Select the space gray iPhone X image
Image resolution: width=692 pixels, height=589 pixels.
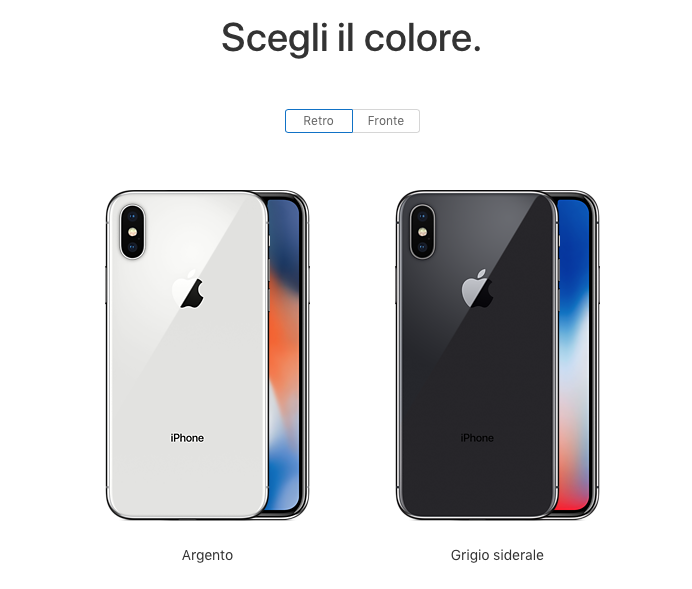497,355
